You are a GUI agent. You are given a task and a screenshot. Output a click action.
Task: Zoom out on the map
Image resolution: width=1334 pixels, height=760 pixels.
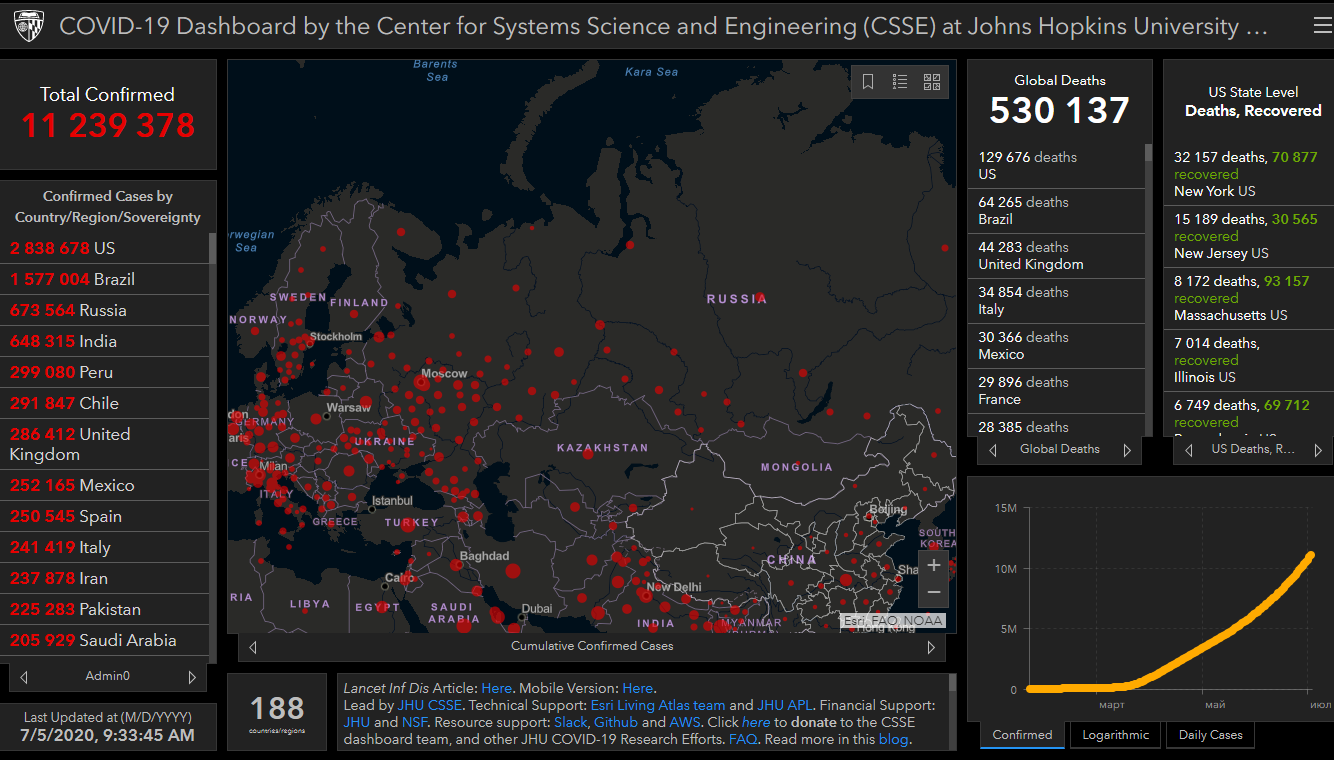click(933, 592)
